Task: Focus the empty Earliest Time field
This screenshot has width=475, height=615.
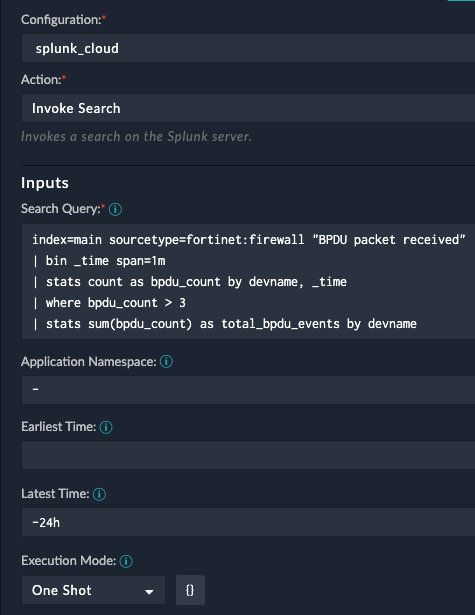Action: click(248, 455)
